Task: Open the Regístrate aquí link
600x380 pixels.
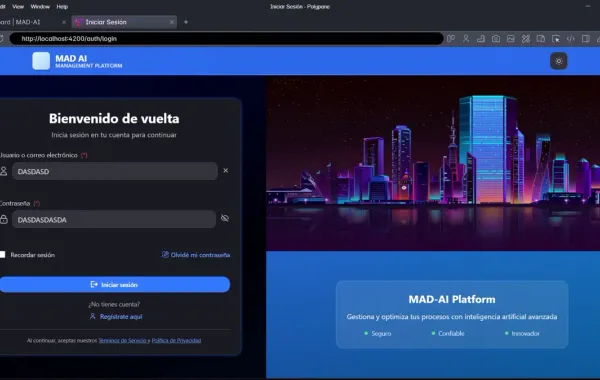Action: [116, 316]
